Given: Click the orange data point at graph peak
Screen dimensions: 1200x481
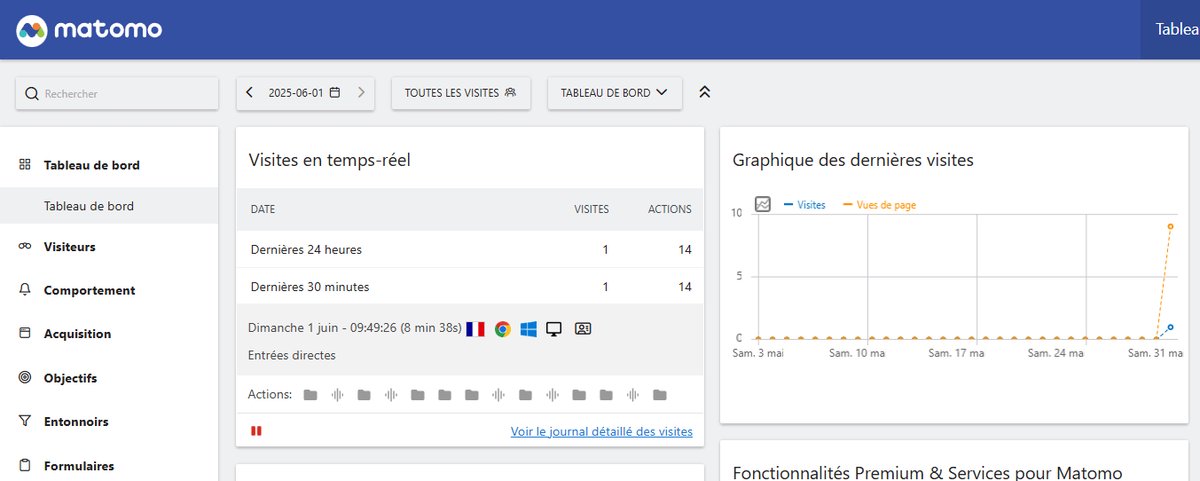Looking at the screenshot, I should tap(1170, 226).
